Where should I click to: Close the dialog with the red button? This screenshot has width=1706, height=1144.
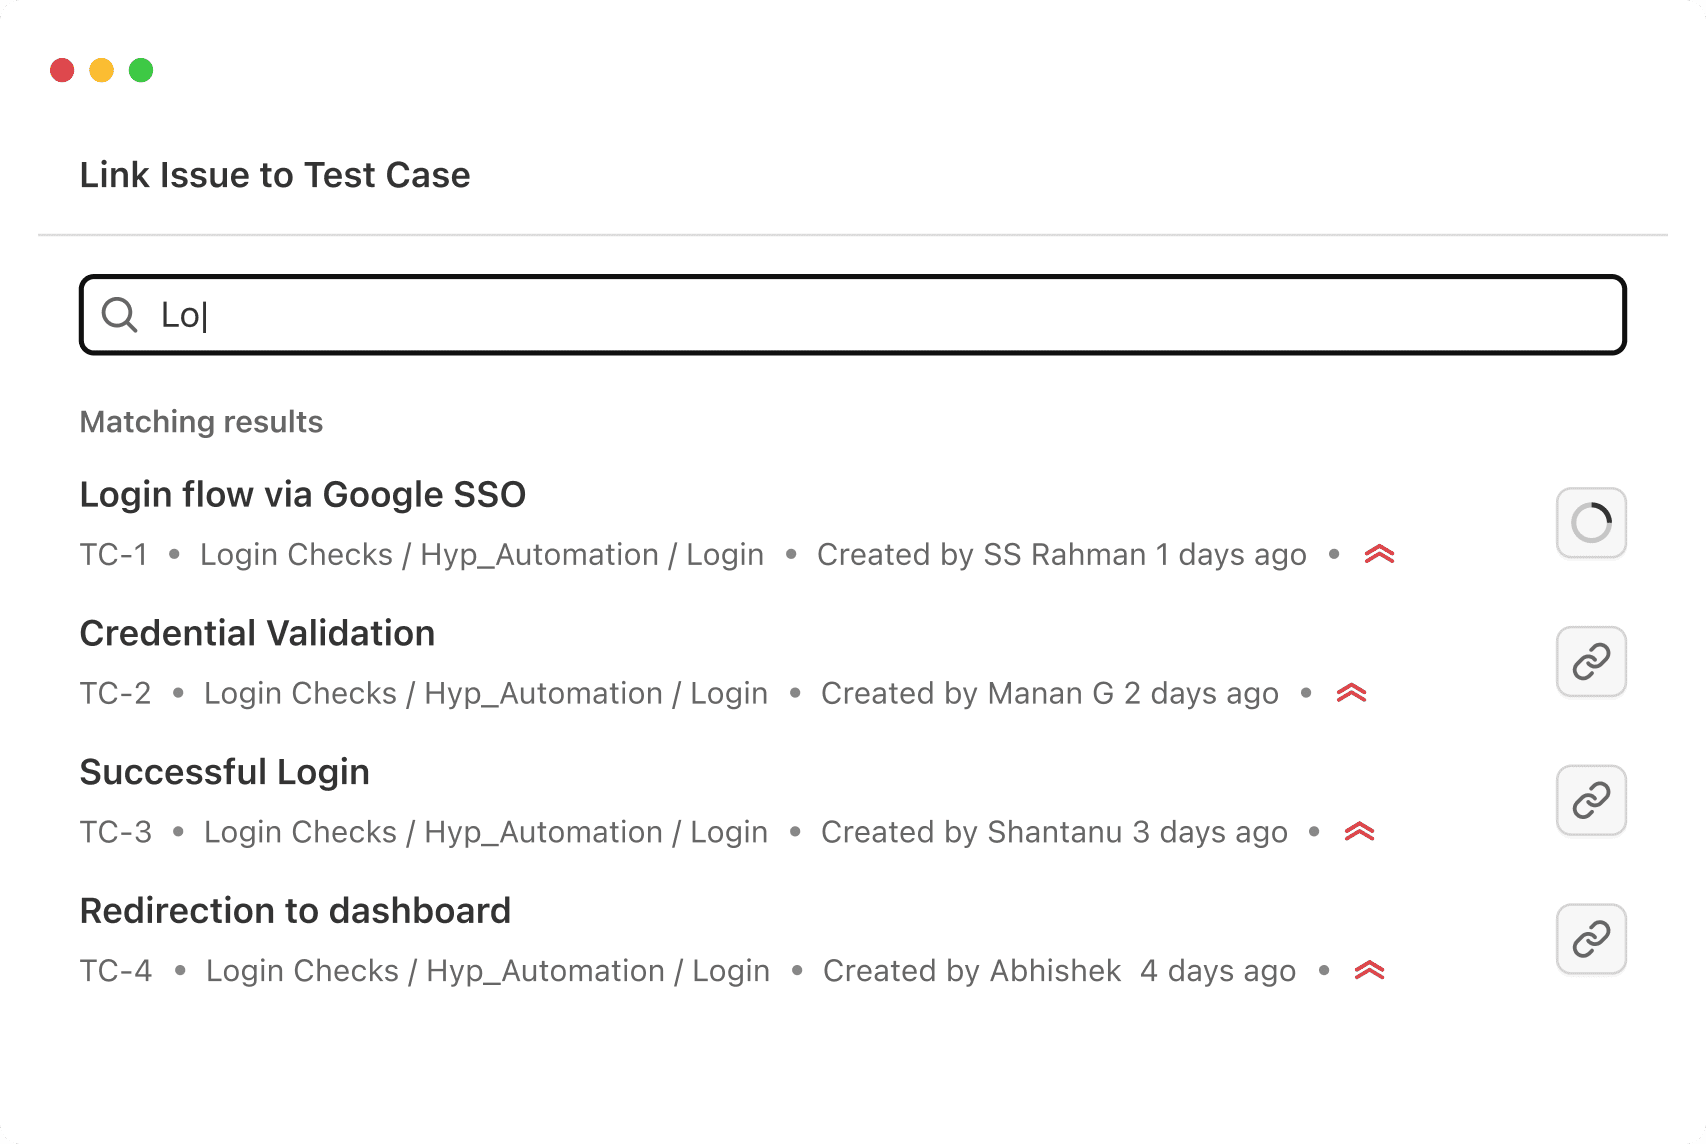click(62, 70)
